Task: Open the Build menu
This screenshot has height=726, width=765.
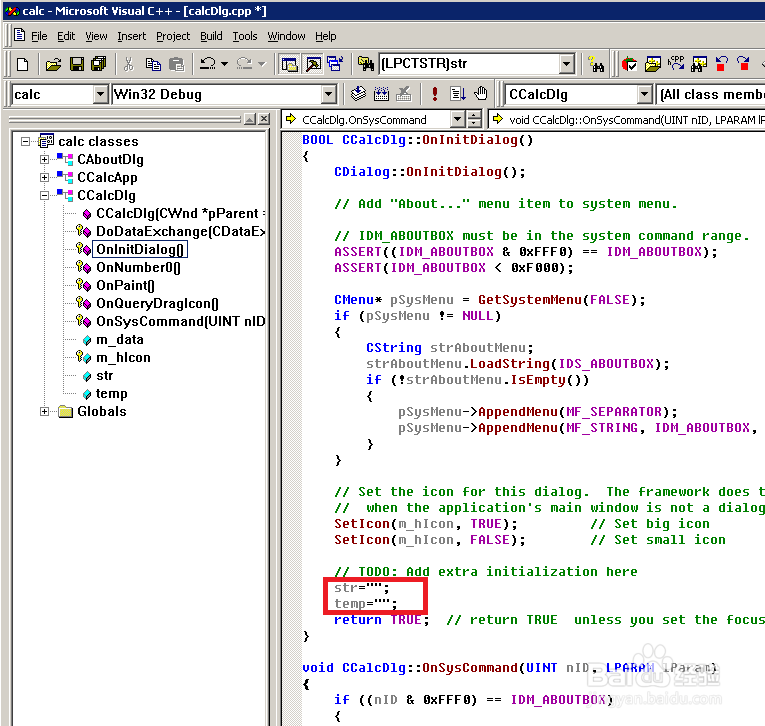Action: 211,36
